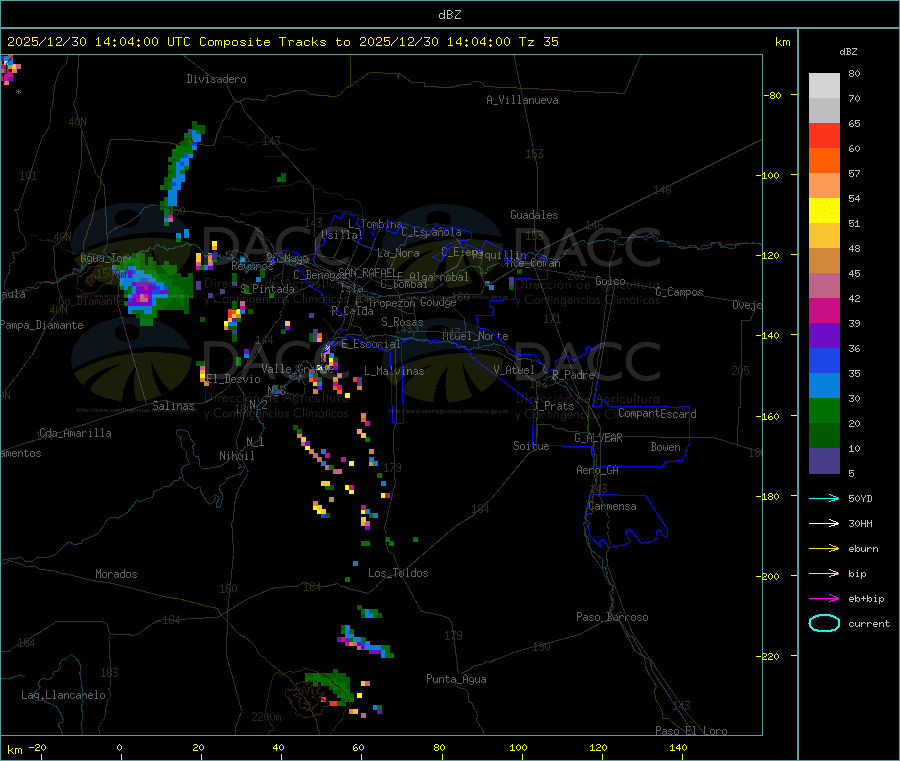Click the 100 km x-axis tick label
The height and width of the screenshot is (761, 900).
(518, 747)
